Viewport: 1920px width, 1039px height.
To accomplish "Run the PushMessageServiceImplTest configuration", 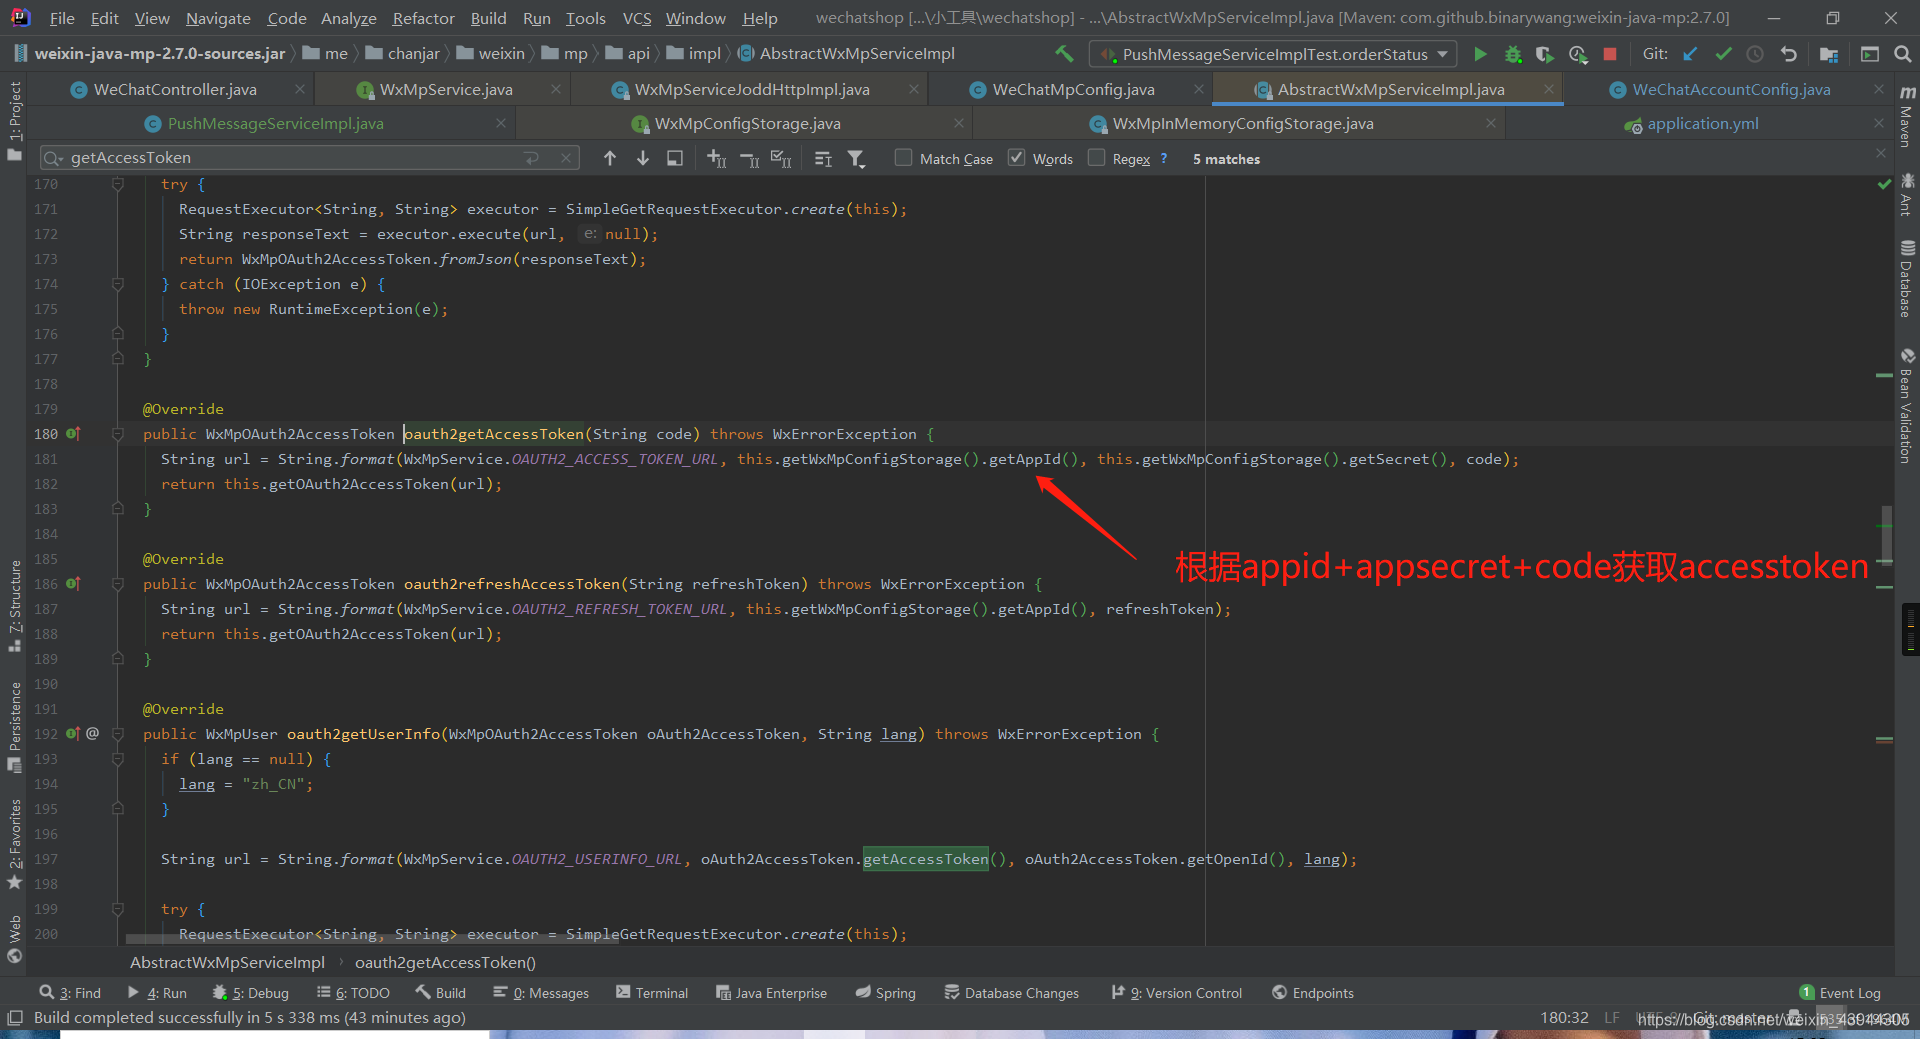I will 1480,54.
